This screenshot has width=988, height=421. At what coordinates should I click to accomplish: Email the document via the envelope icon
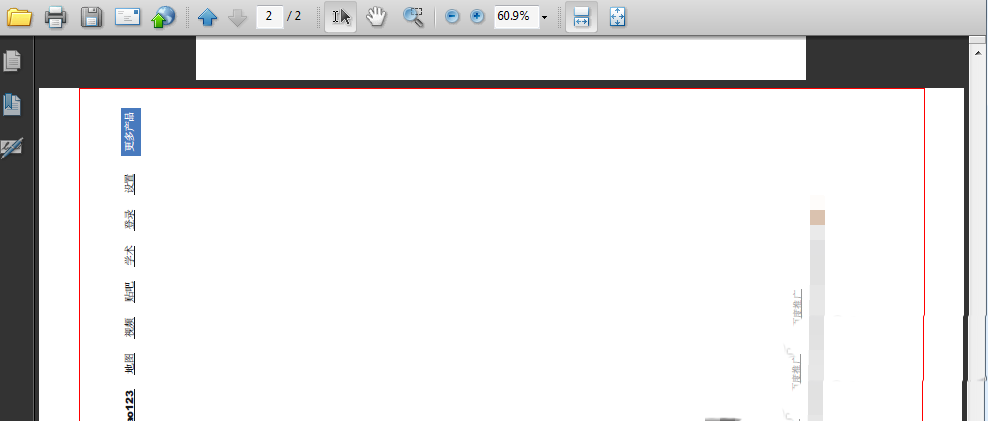127,16
